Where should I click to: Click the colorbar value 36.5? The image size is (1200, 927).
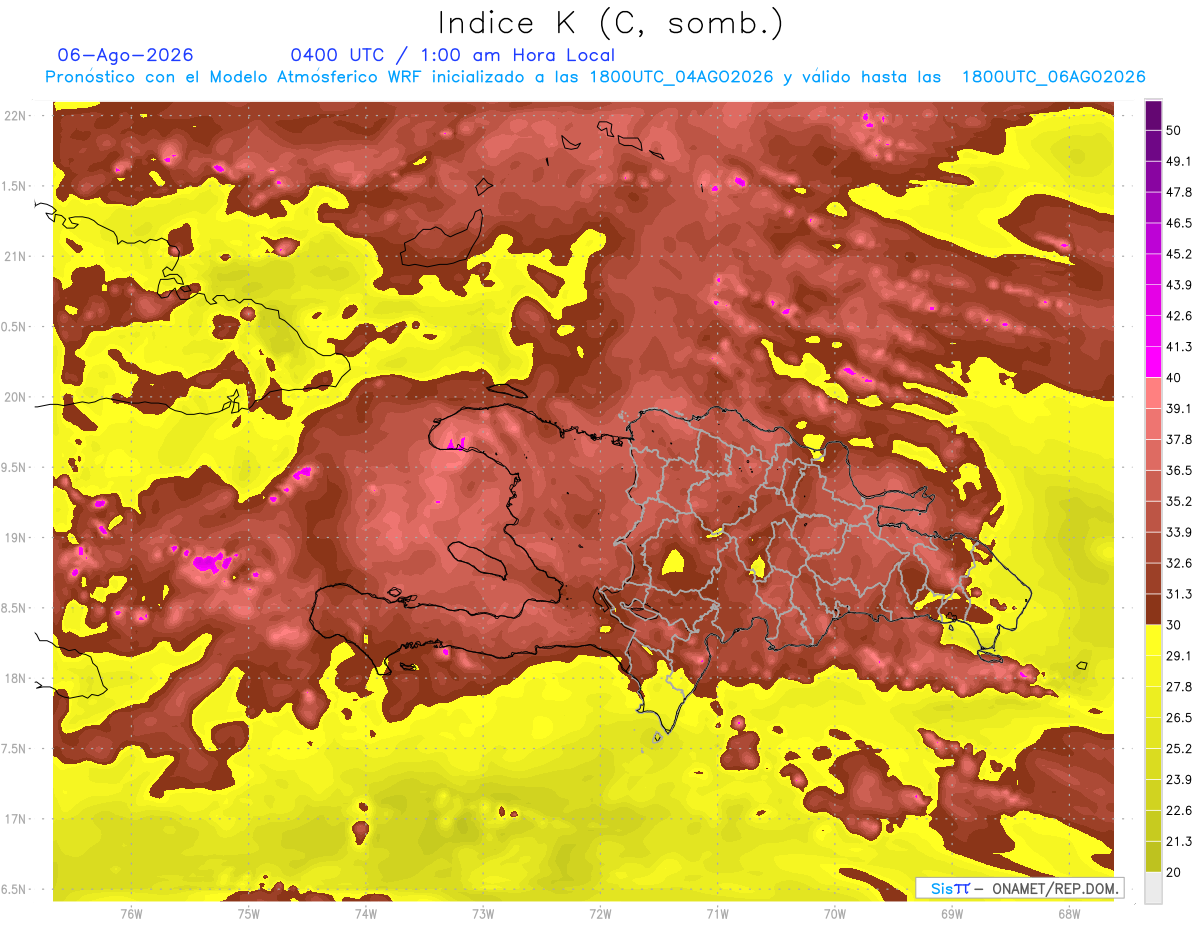[1179, 470]
